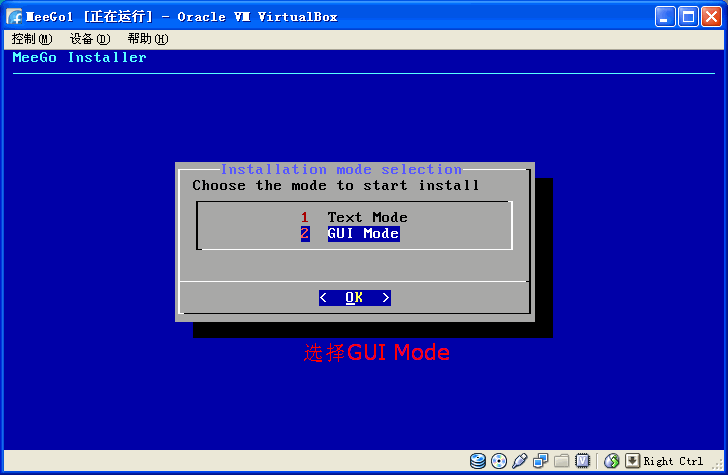Maximize the VirtualBox window
Image resolution: width=728 pixels, height=475 pixels.
(688, 17)
